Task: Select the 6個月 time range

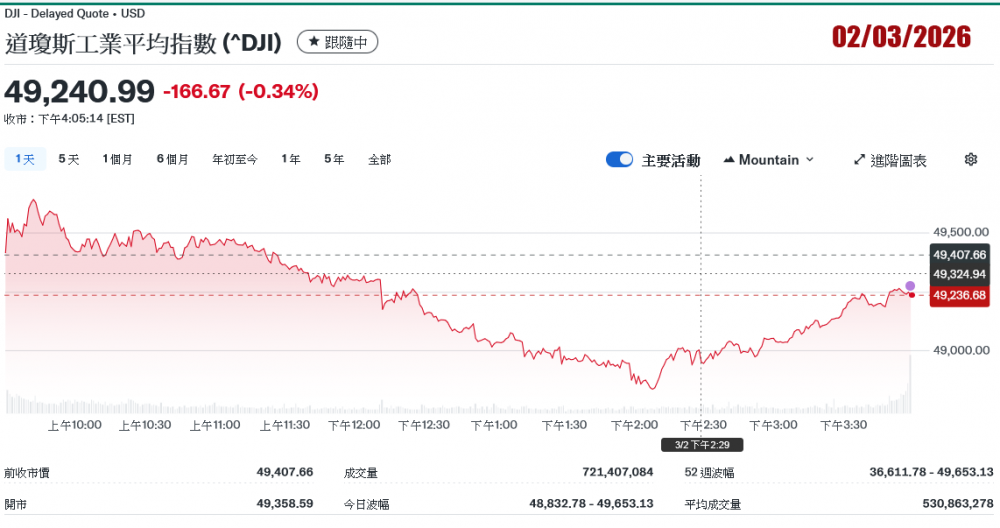Action: (172, 159)
